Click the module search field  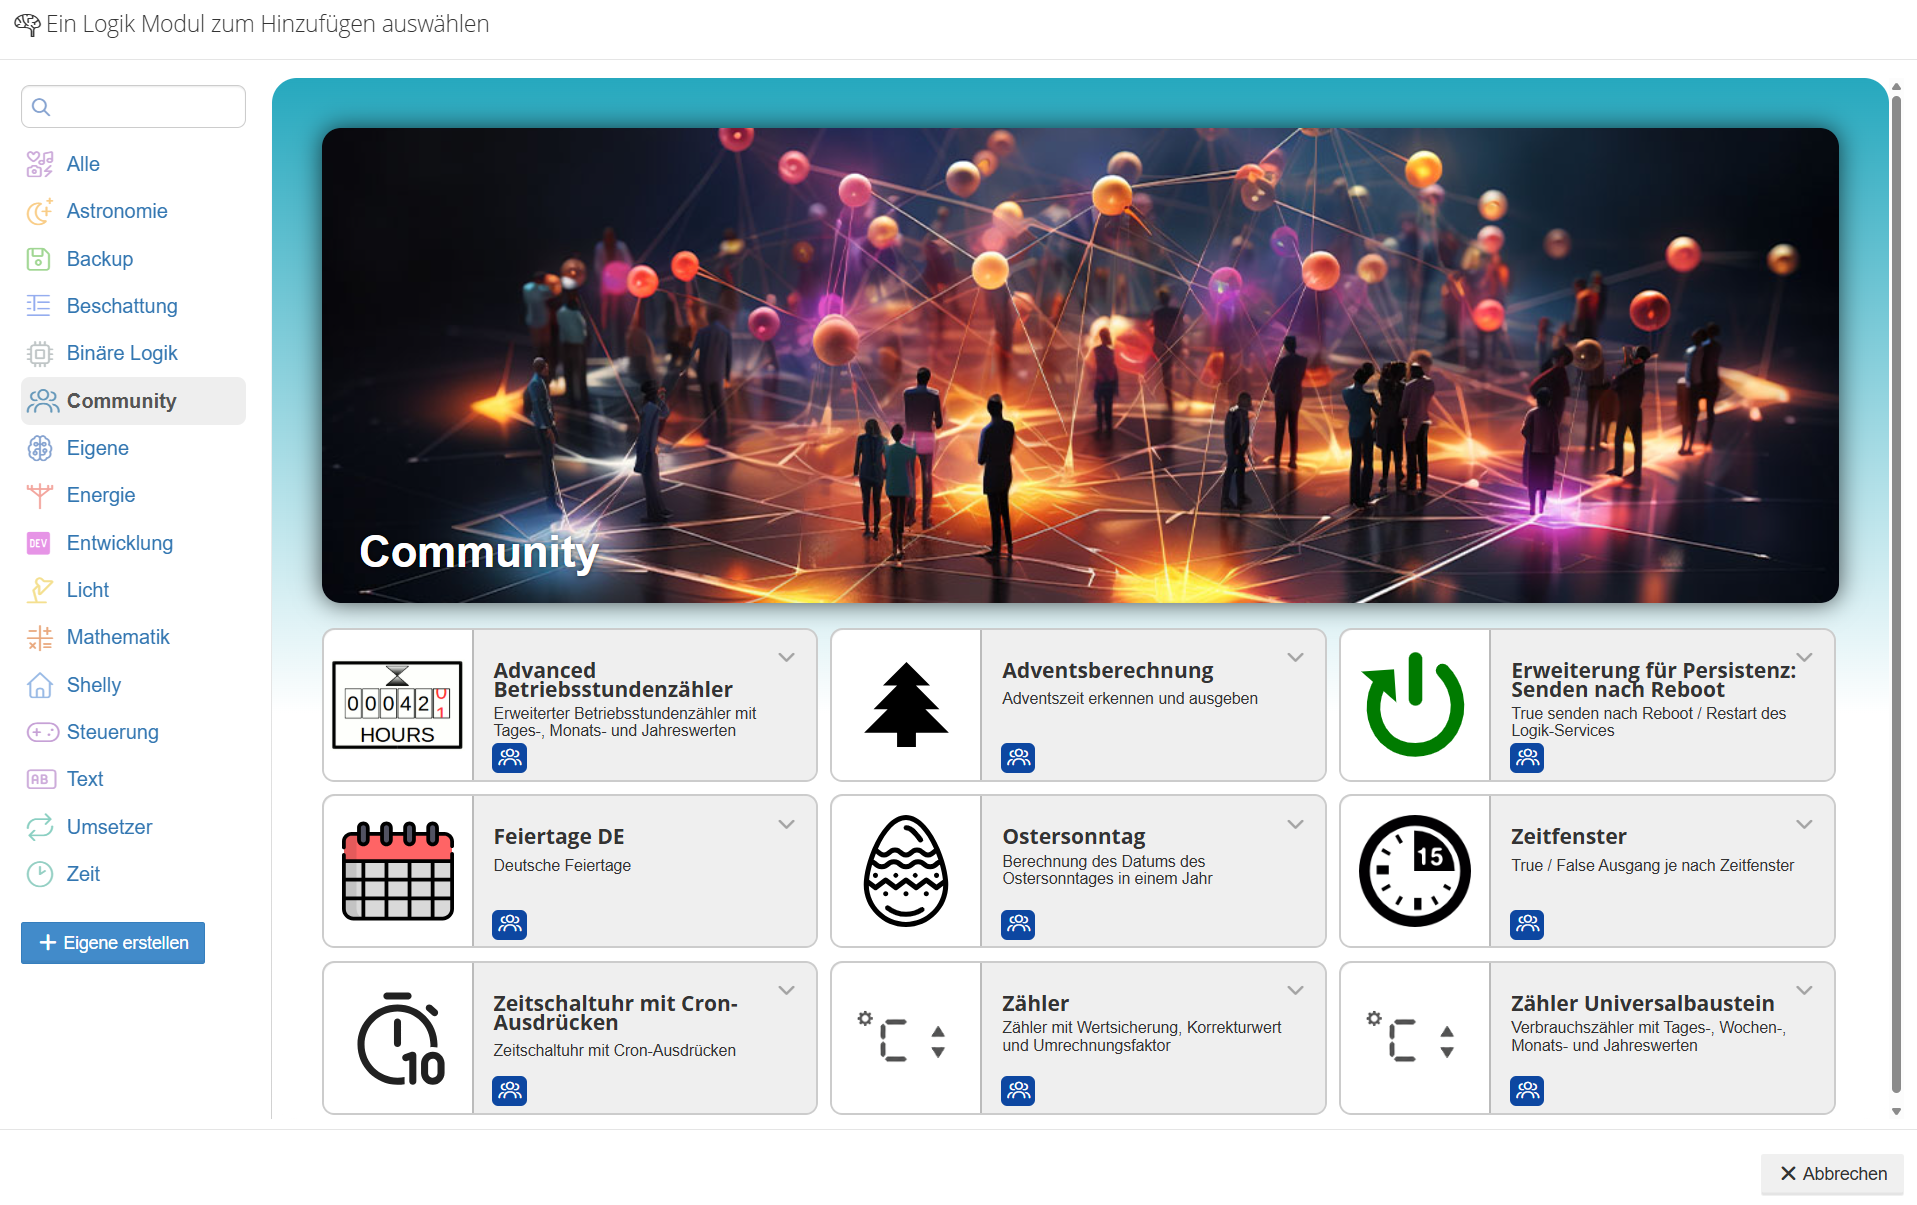click(x=134, y=107)
